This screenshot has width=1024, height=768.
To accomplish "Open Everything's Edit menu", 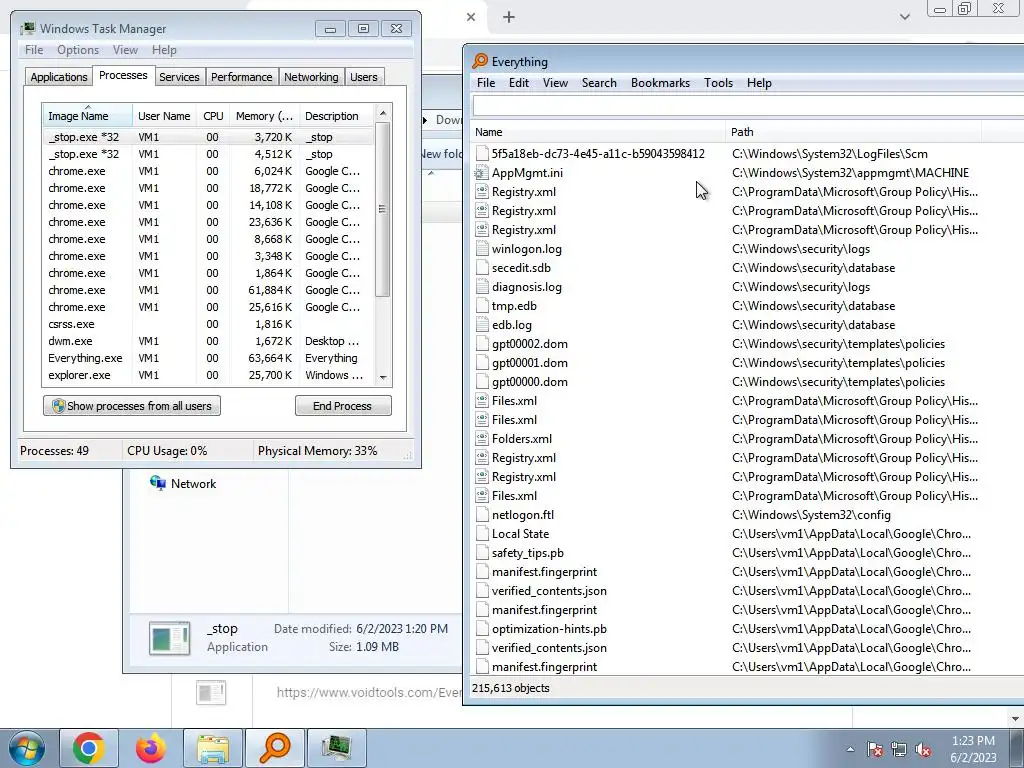I will (x=519, y=83).
